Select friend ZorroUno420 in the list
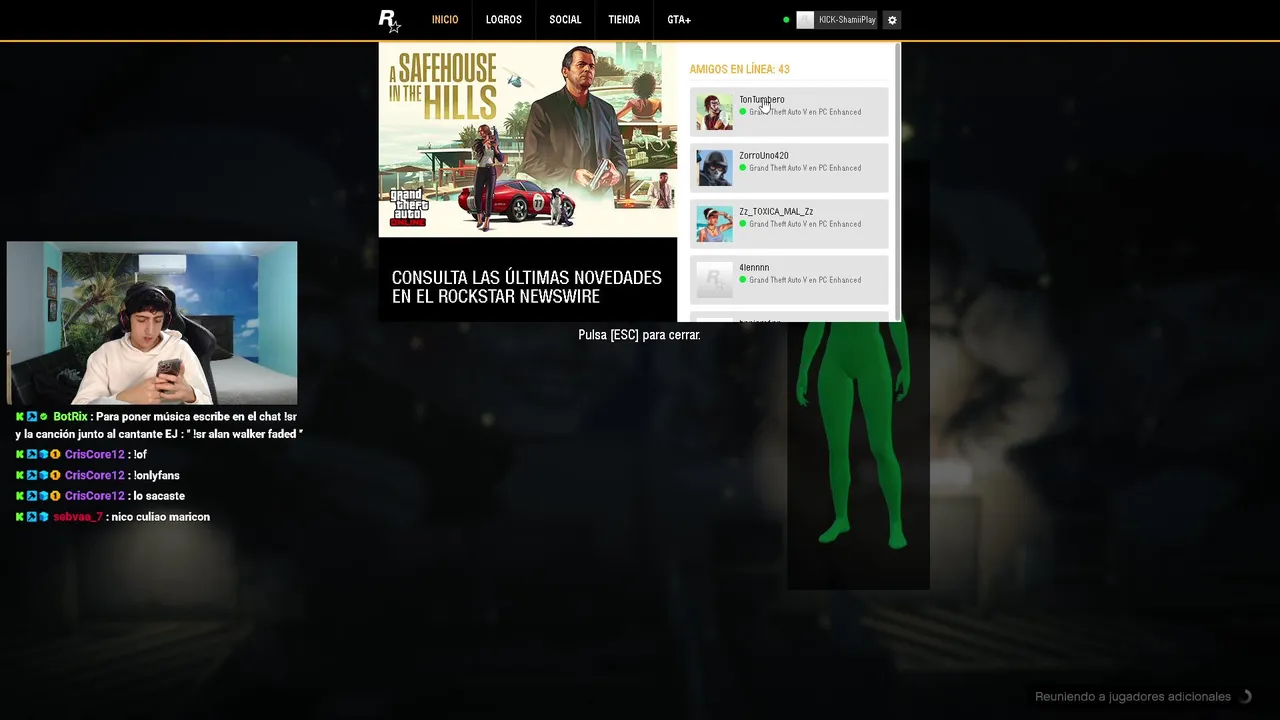The width and height of the screenshot is (1280, 720). [789, 168]
